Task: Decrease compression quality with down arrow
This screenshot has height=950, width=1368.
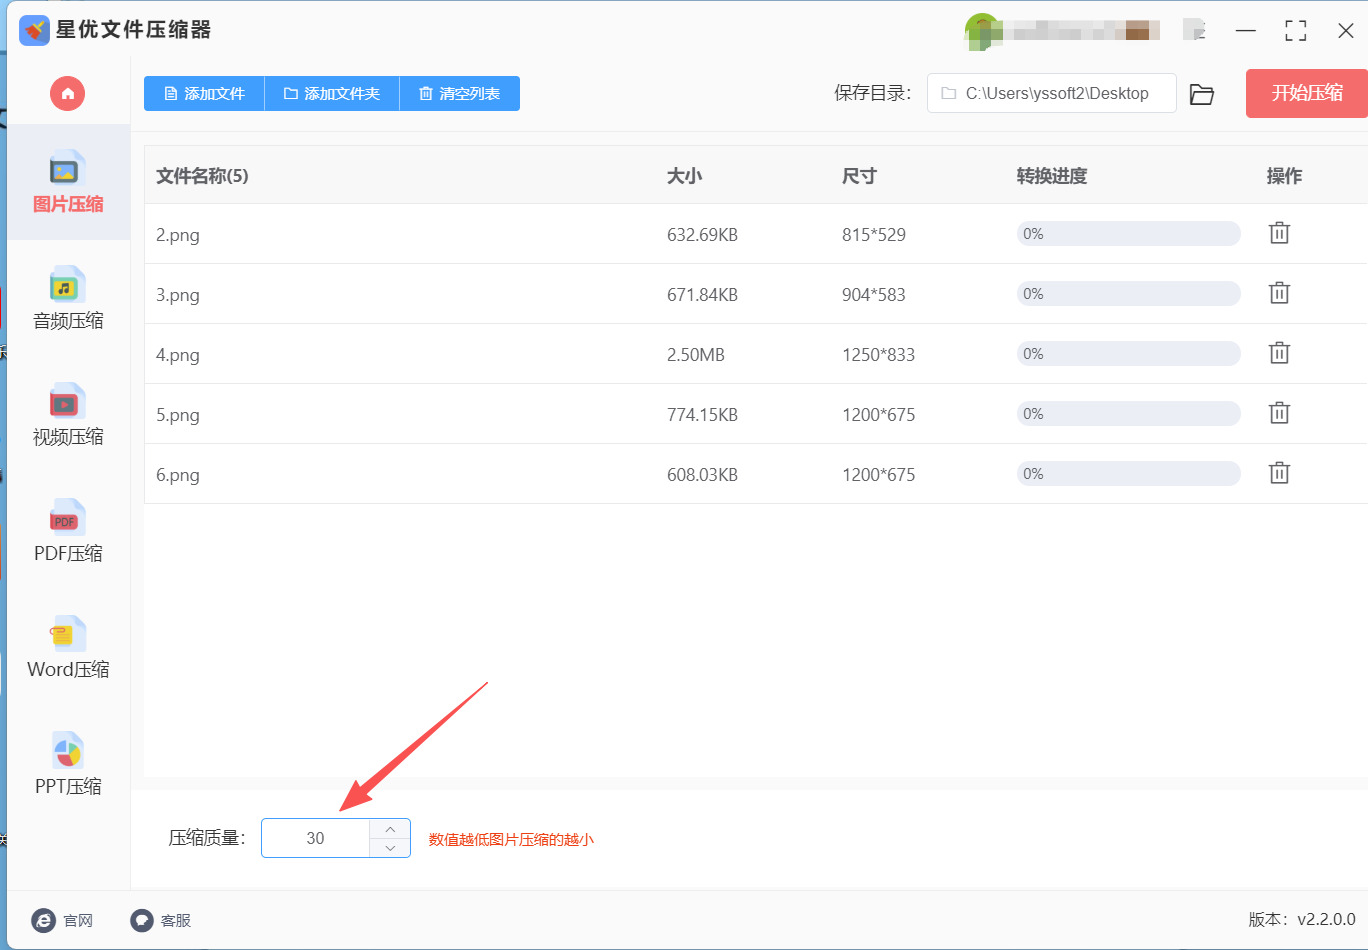Action: tap(390, 848)
